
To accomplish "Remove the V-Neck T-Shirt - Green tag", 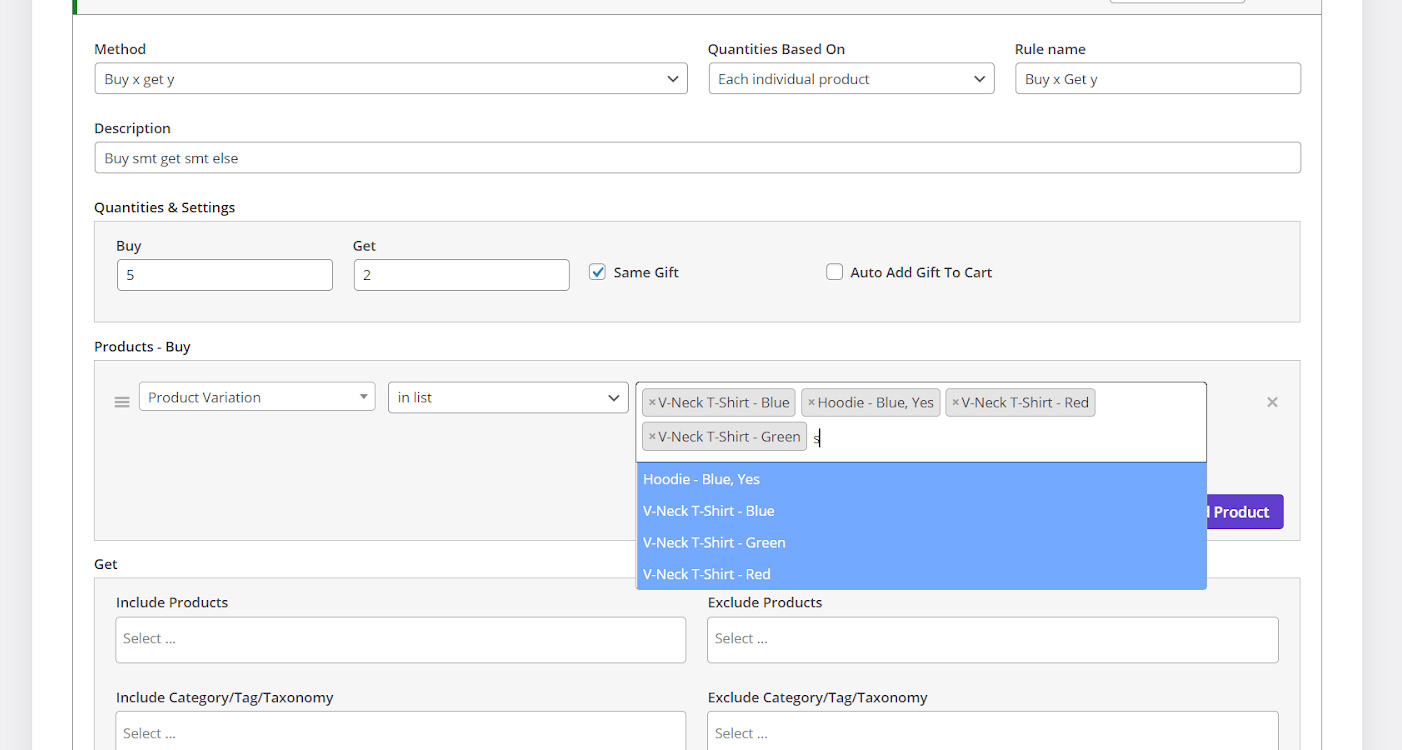I will (x=652, y=437).
